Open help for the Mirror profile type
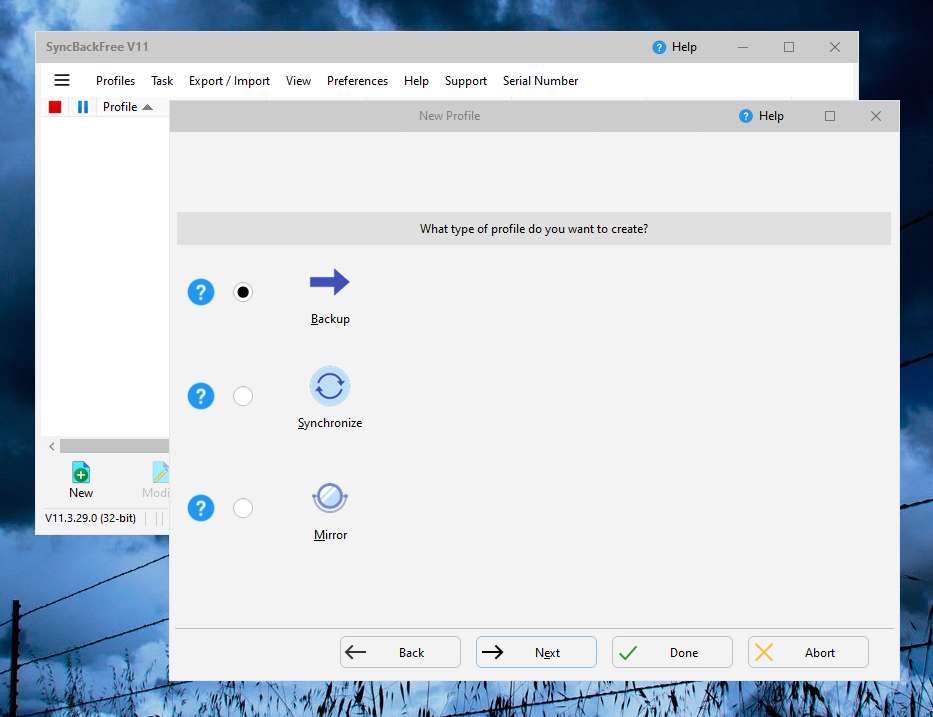 pyautogui.click(x=201, y=508)
